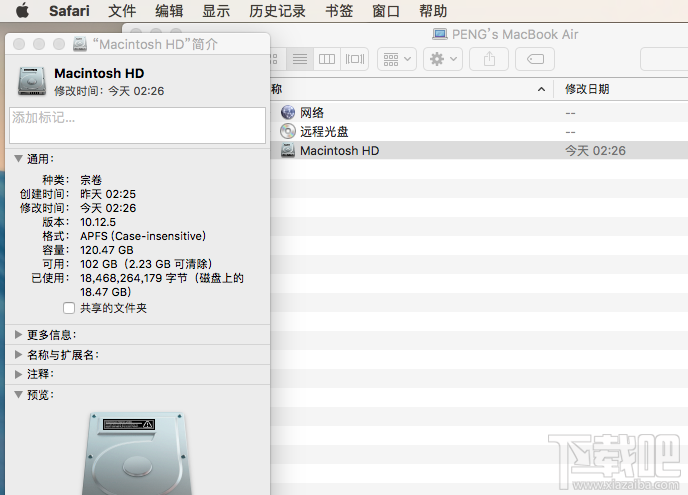Click the 昨天 02:25 creation time
Image resolution: width=688 pixels, height=495 pixels.
coord(108,194)
